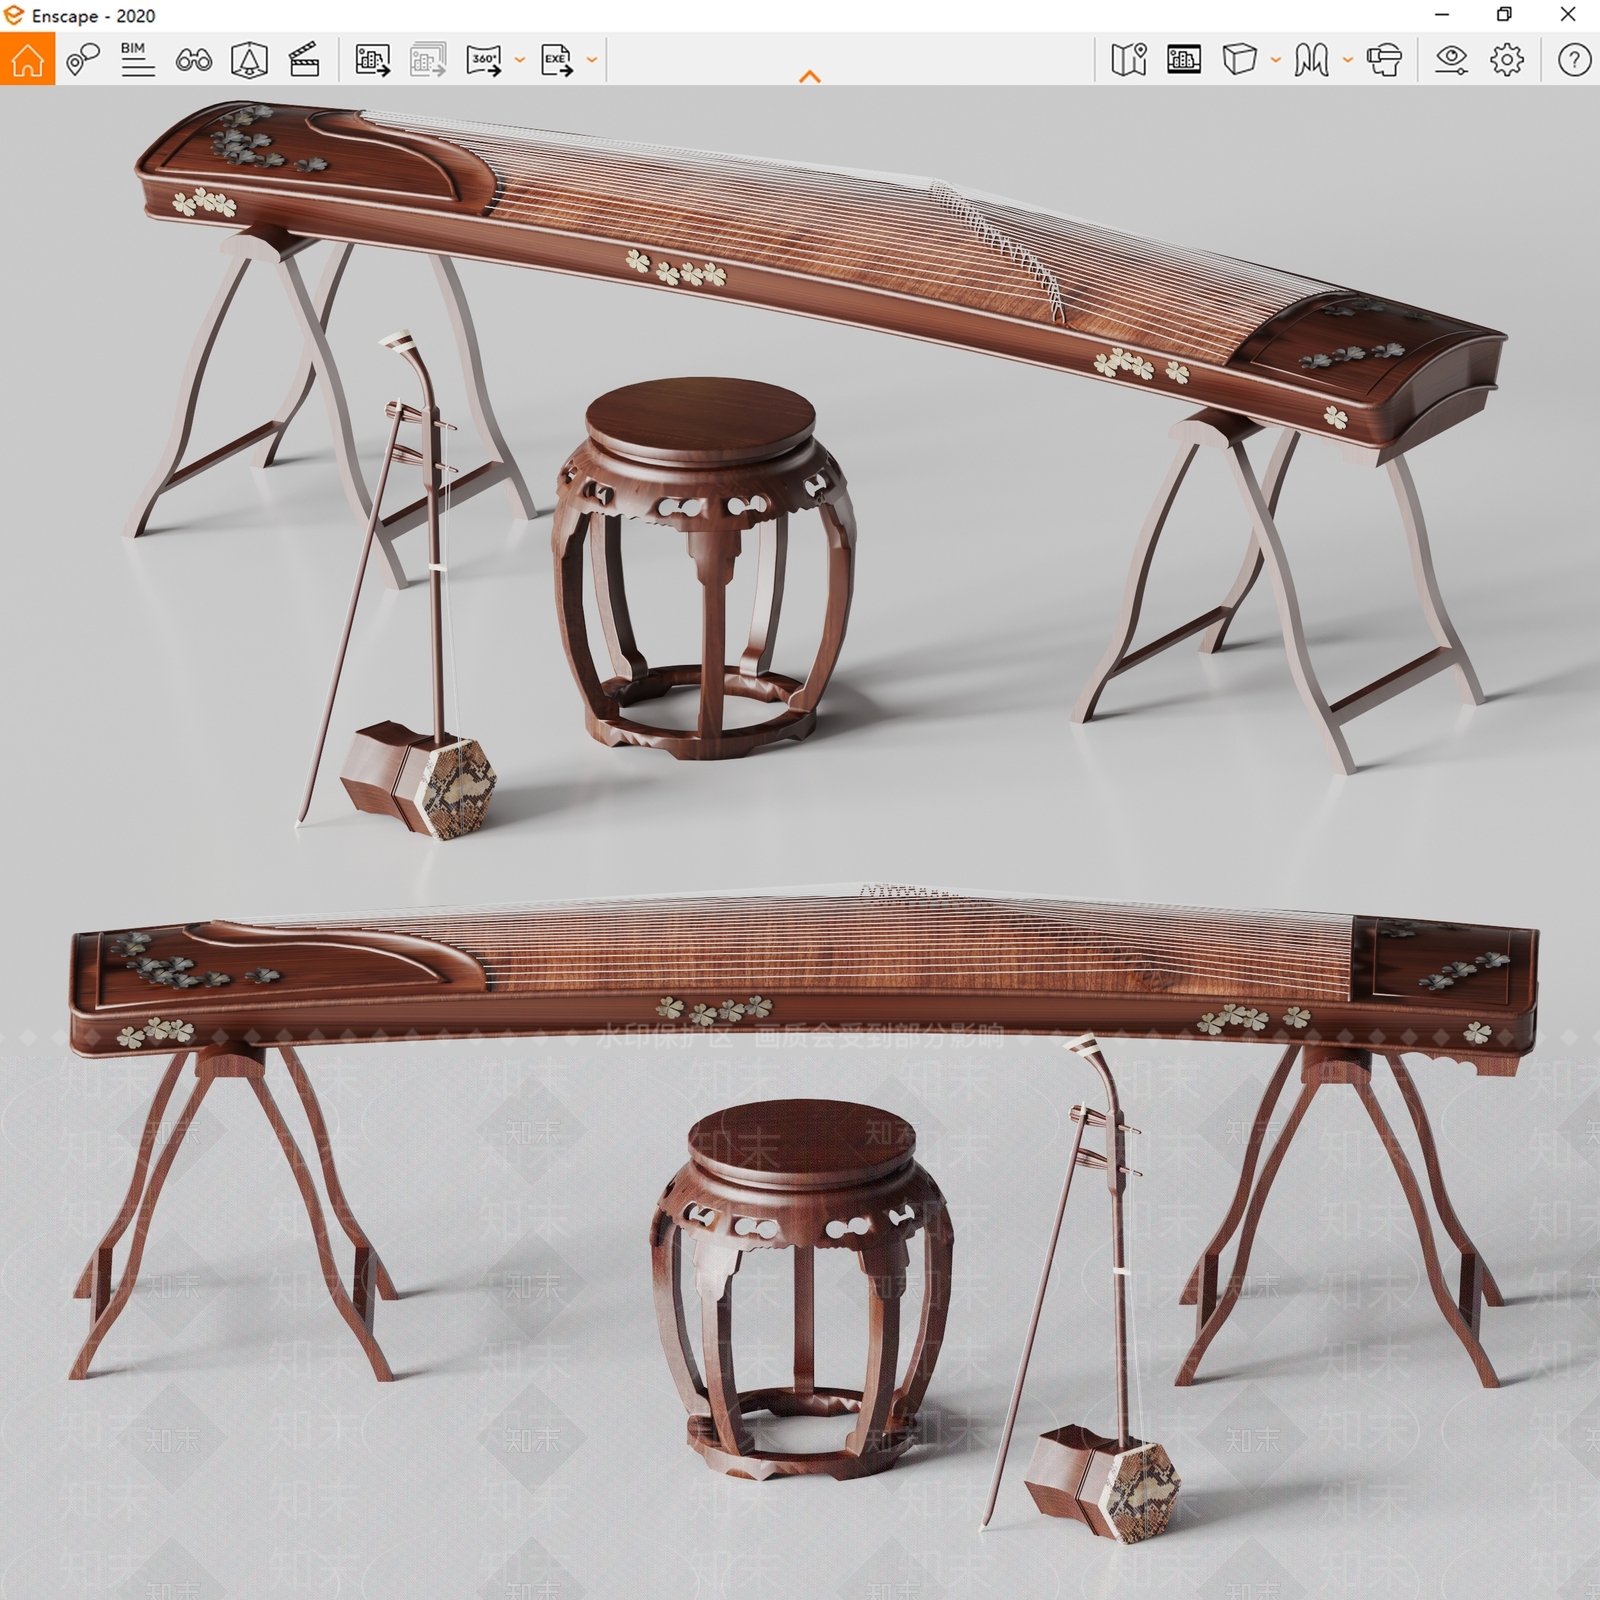The image size is (1600, 1600).
Task: Export a 360 degree panorama
Action: [x=484, y=60]
